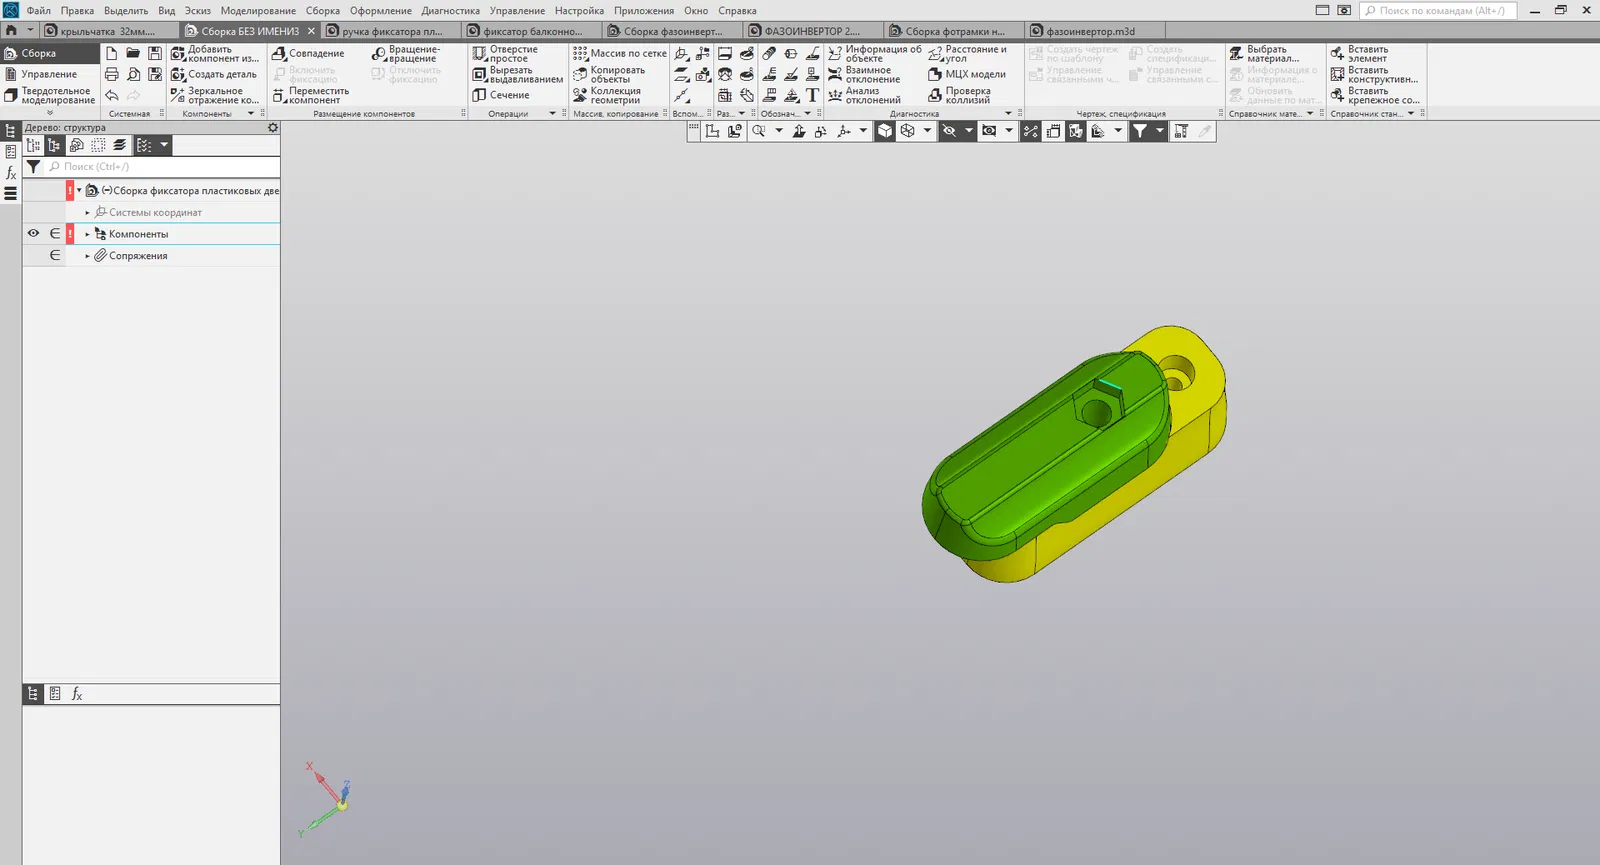This screenshot has height=865, width=1600.
Task: Click local coordinate system view icon
Action: 712,131
